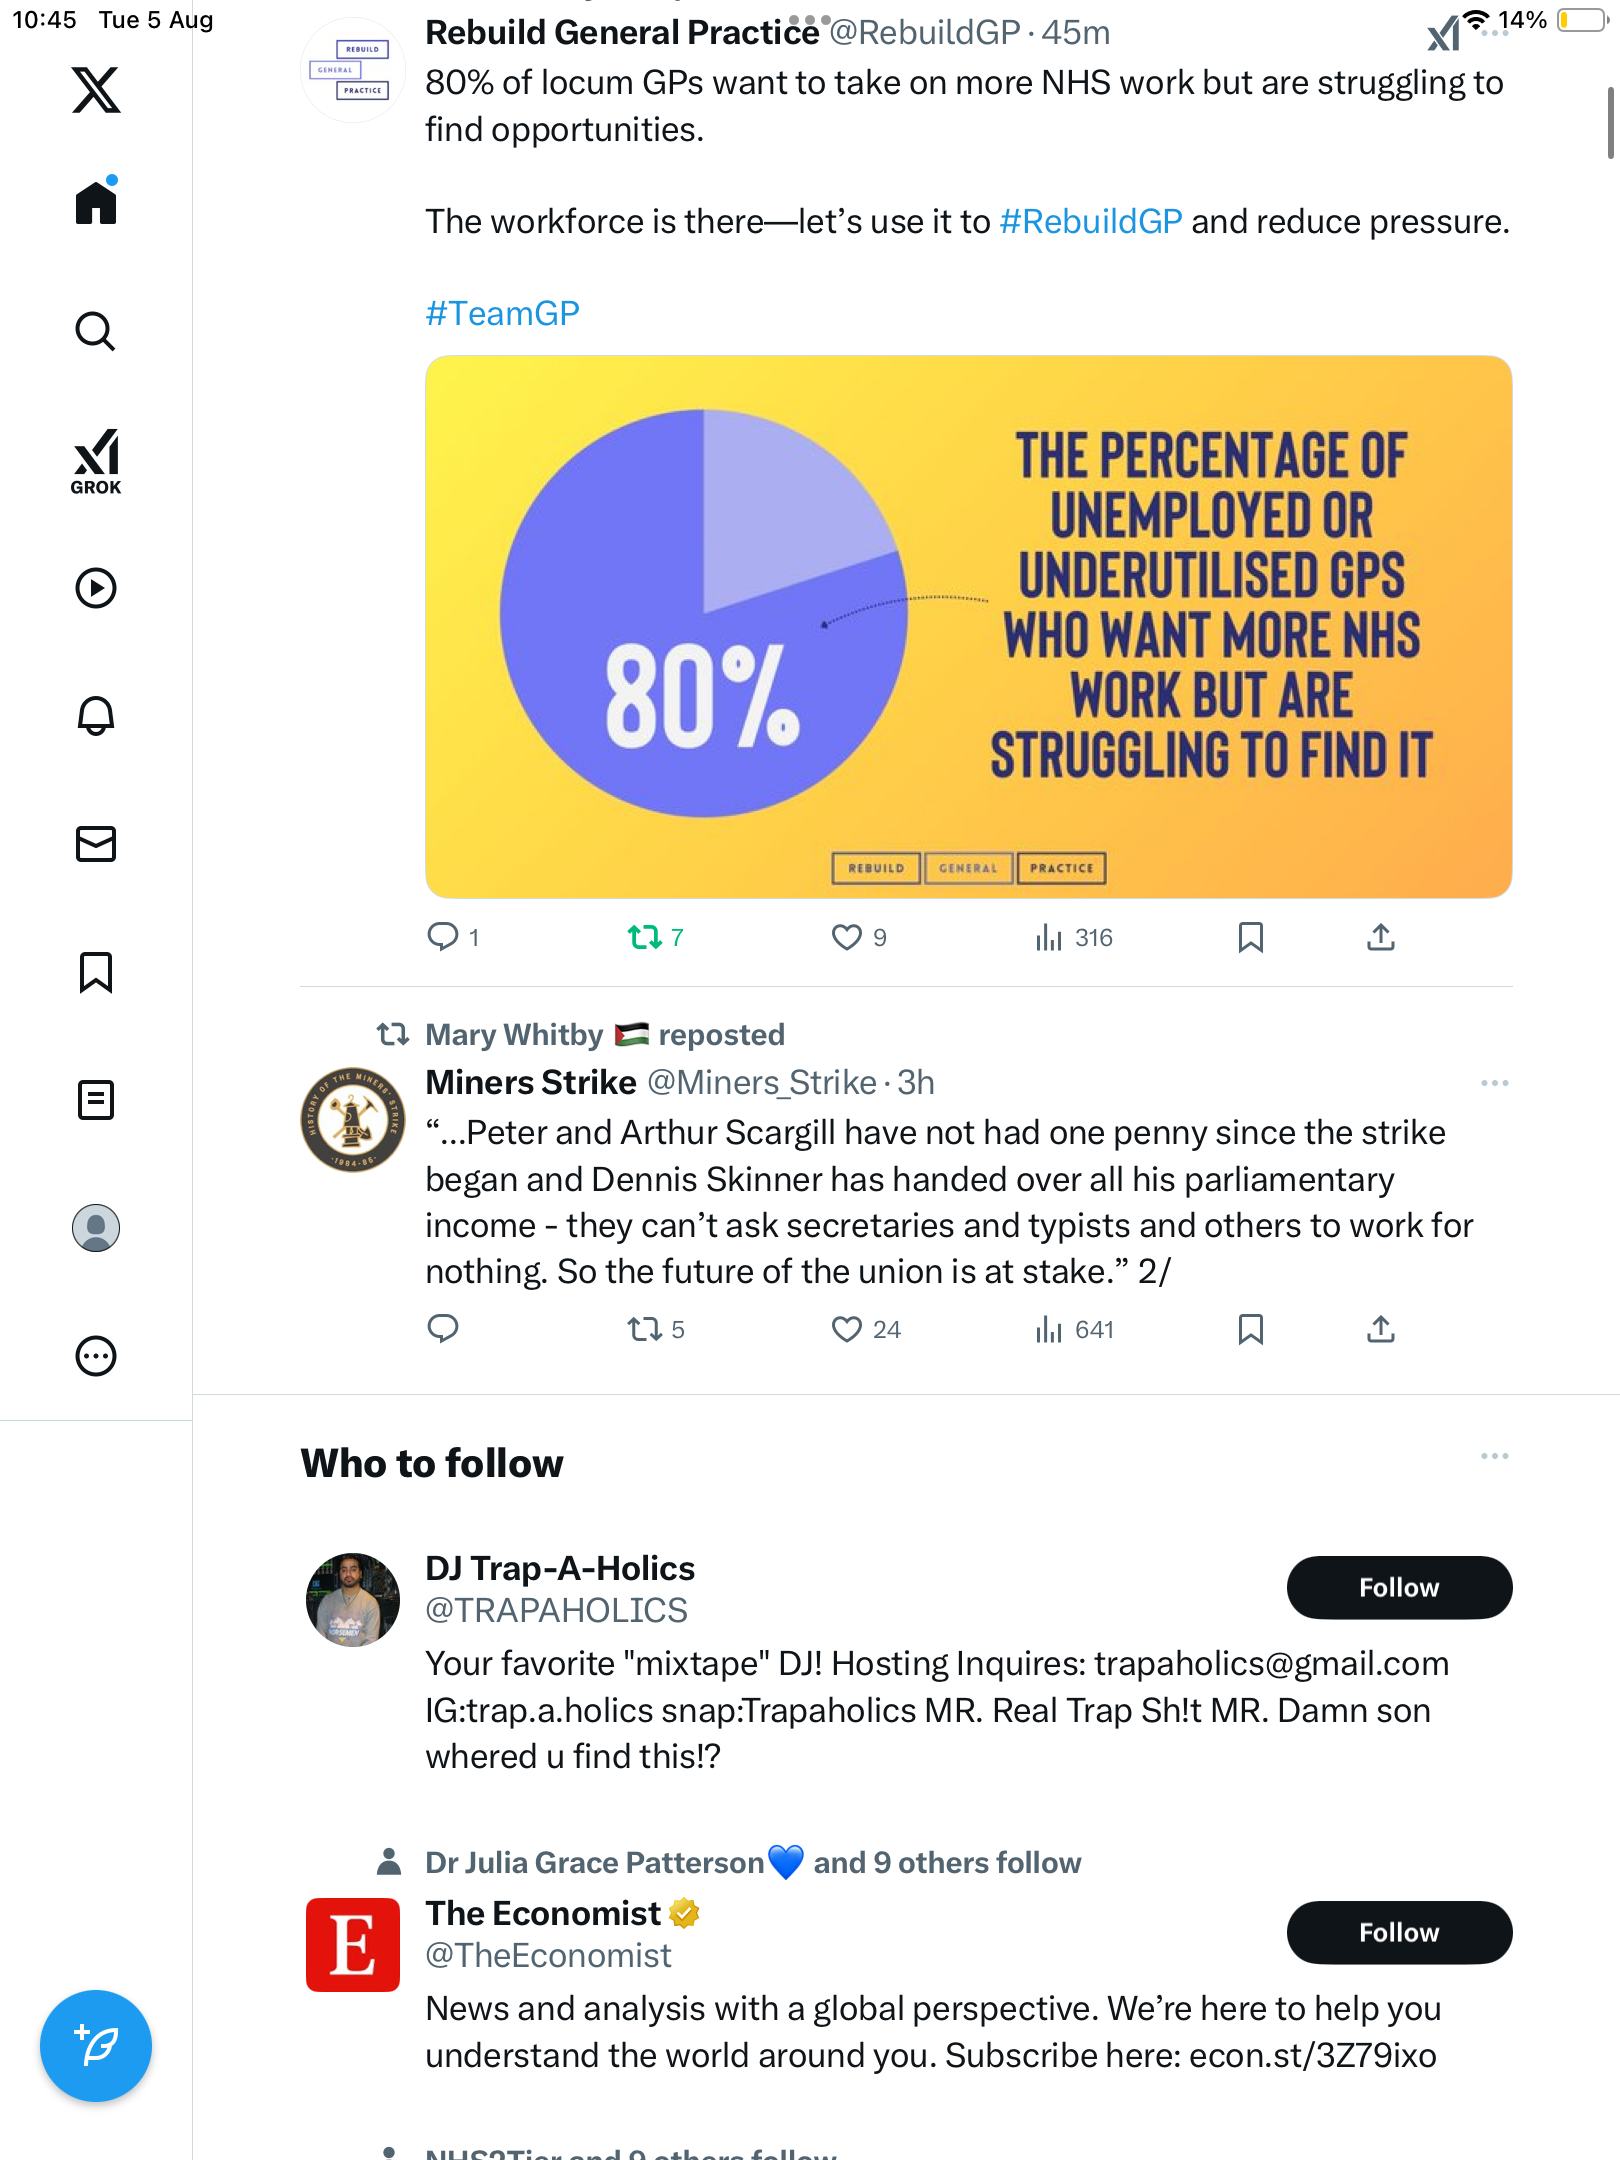Click the page scrollbar on right edge
This screenshot has height=2160, width=1620.
click(1610, 123)
